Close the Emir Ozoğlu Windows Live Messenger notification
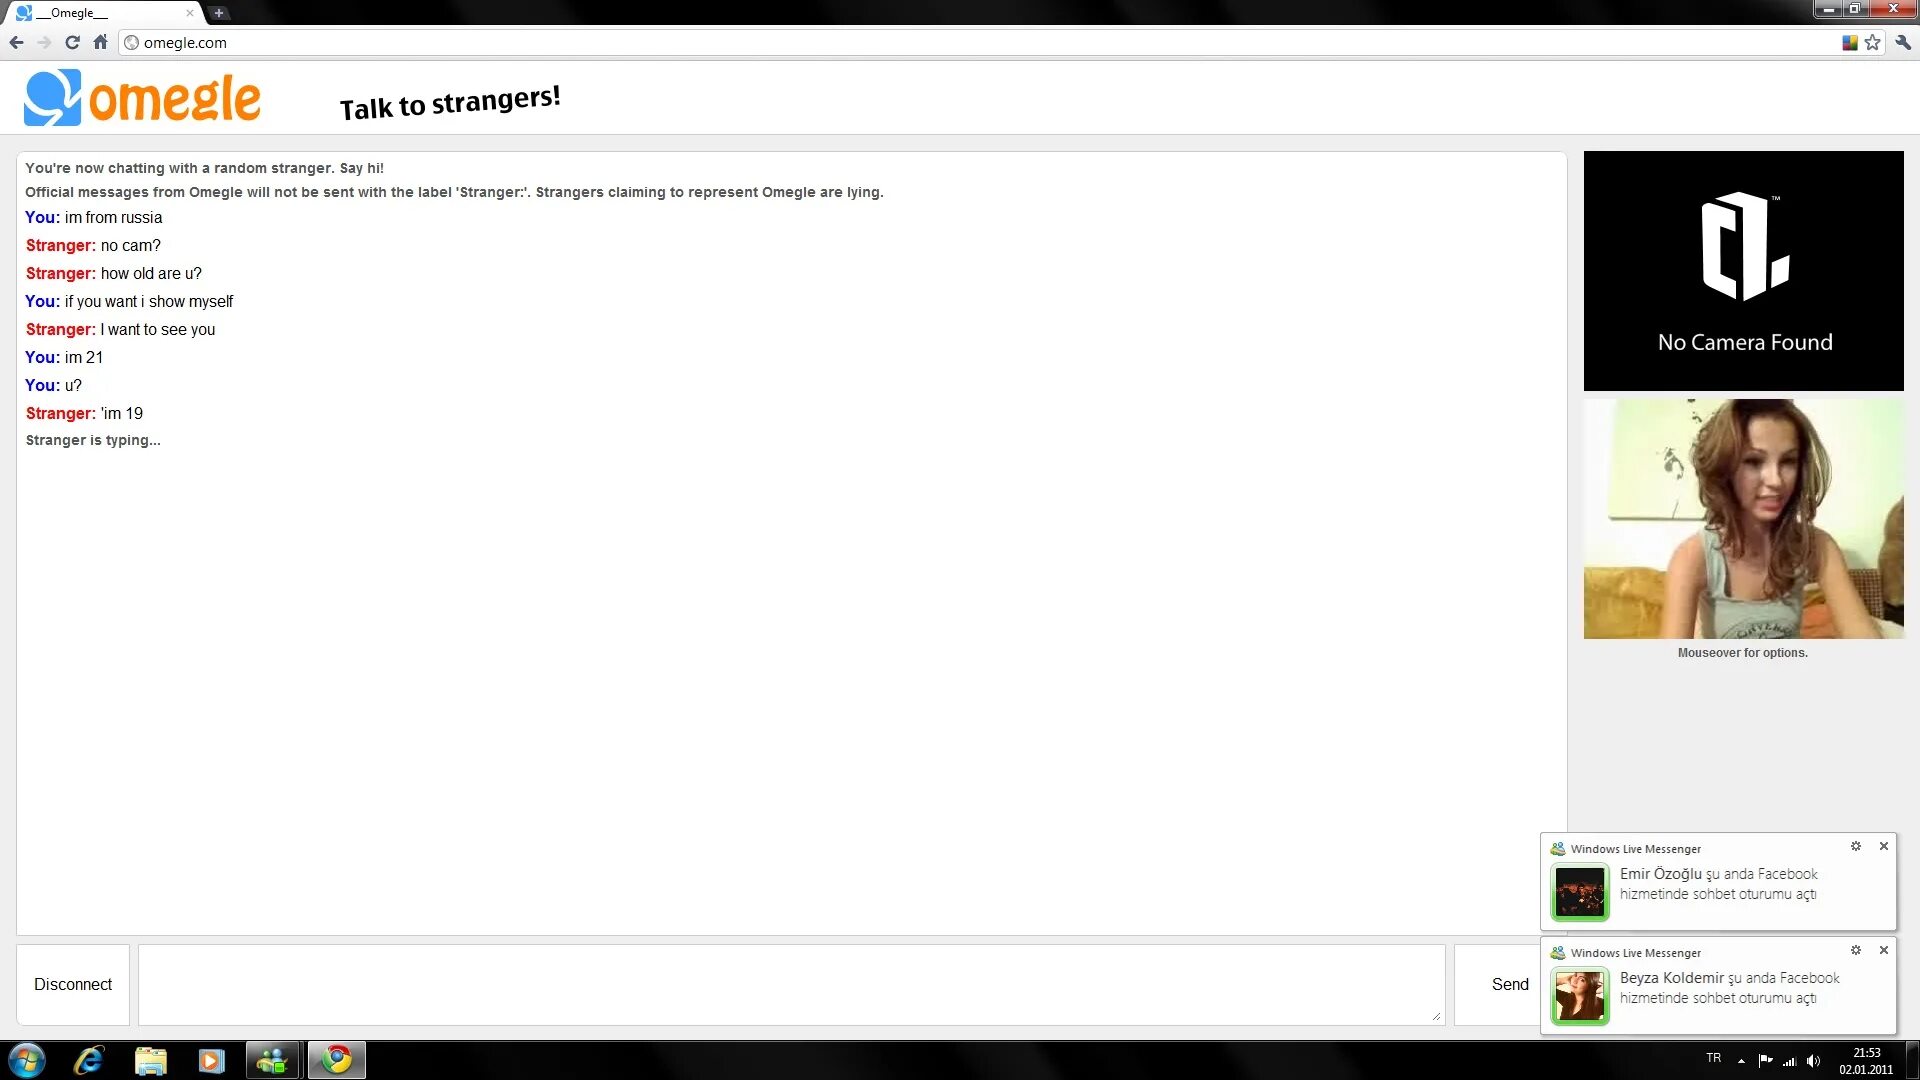Screen dimensions: 1920x1080 1883,845
